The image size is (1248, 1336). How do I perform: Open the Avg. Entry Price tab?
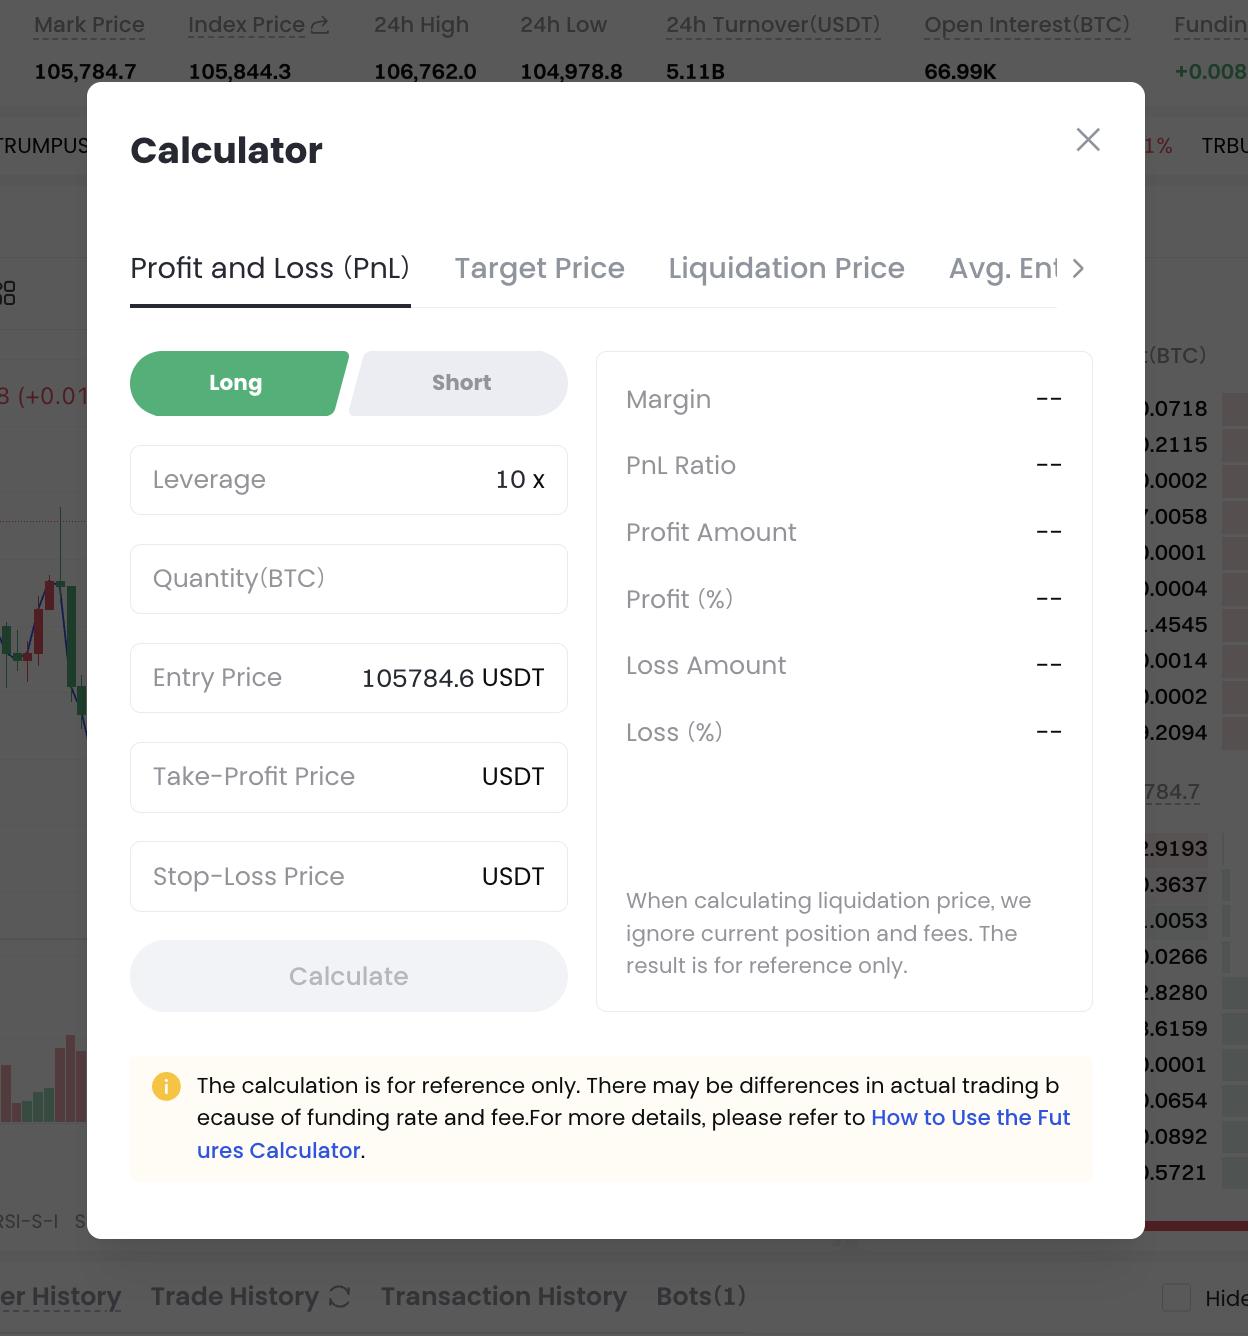(1002, 268)
